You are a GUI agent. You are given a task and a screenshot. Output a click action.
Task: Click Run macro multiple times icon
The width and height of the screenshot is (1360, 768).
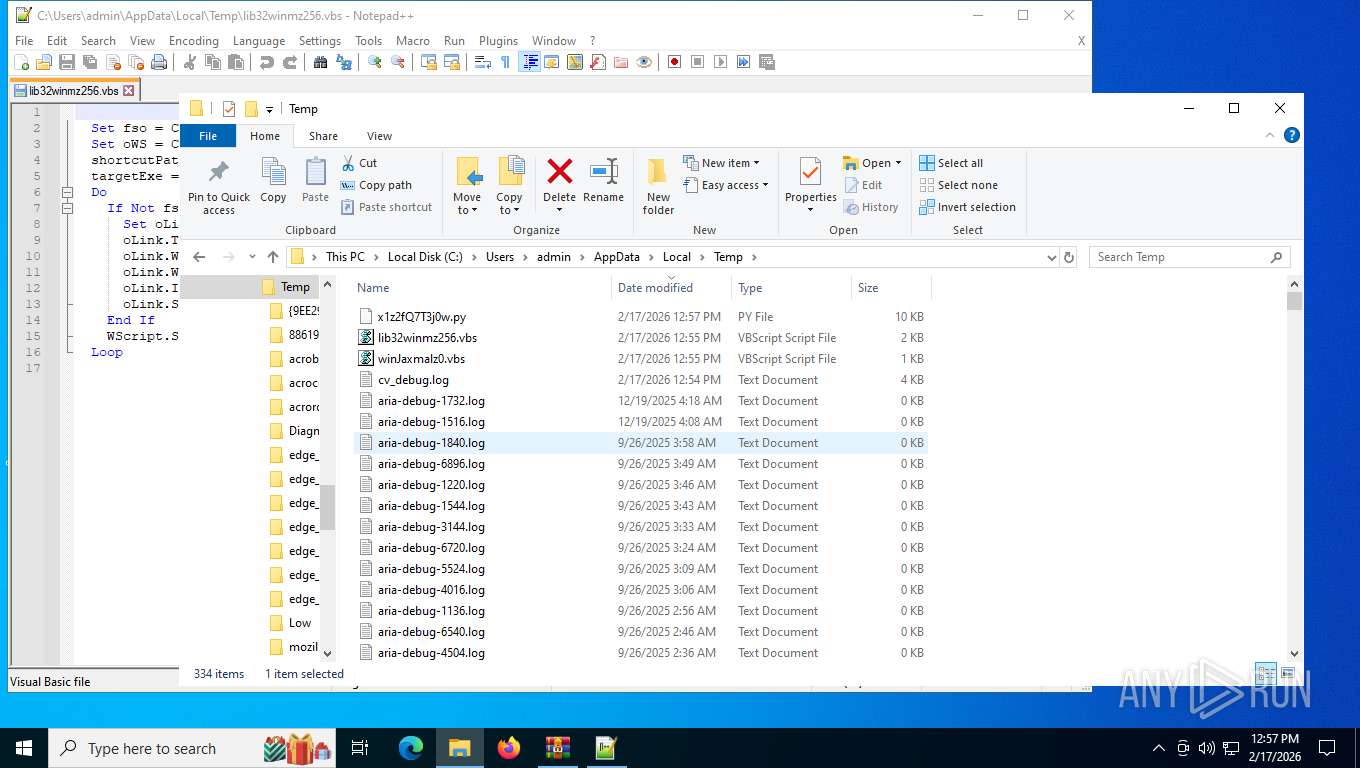click(x=743, y=62)
